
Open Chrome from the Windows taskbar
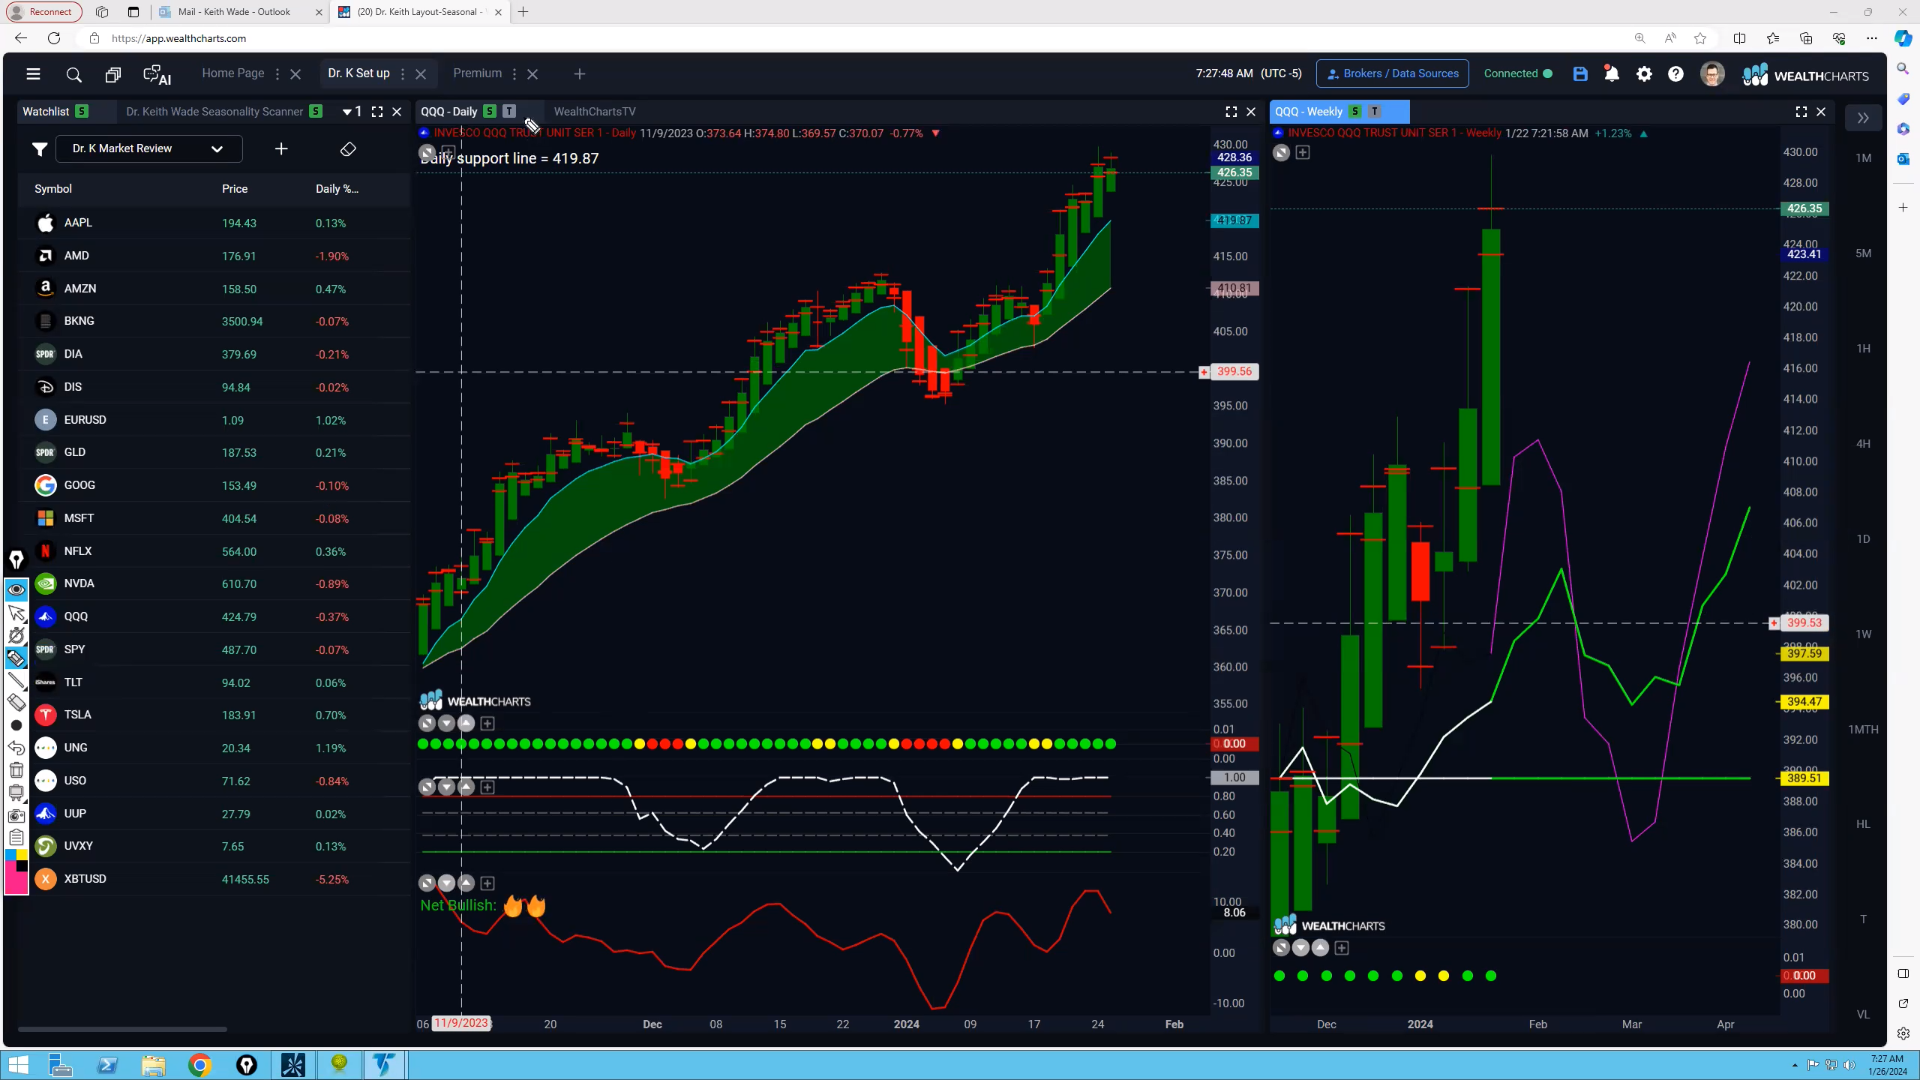point(200,1066)
